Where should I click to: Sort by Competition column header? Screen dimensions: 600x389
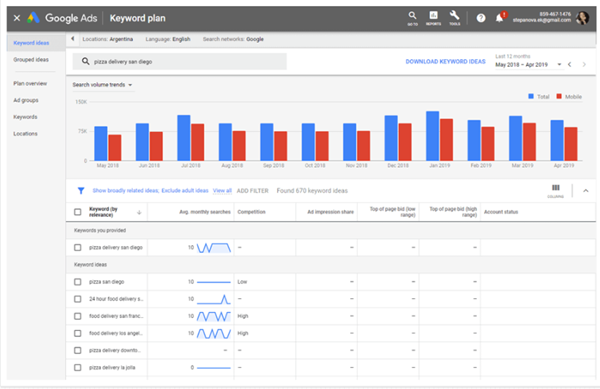point(251,212)
